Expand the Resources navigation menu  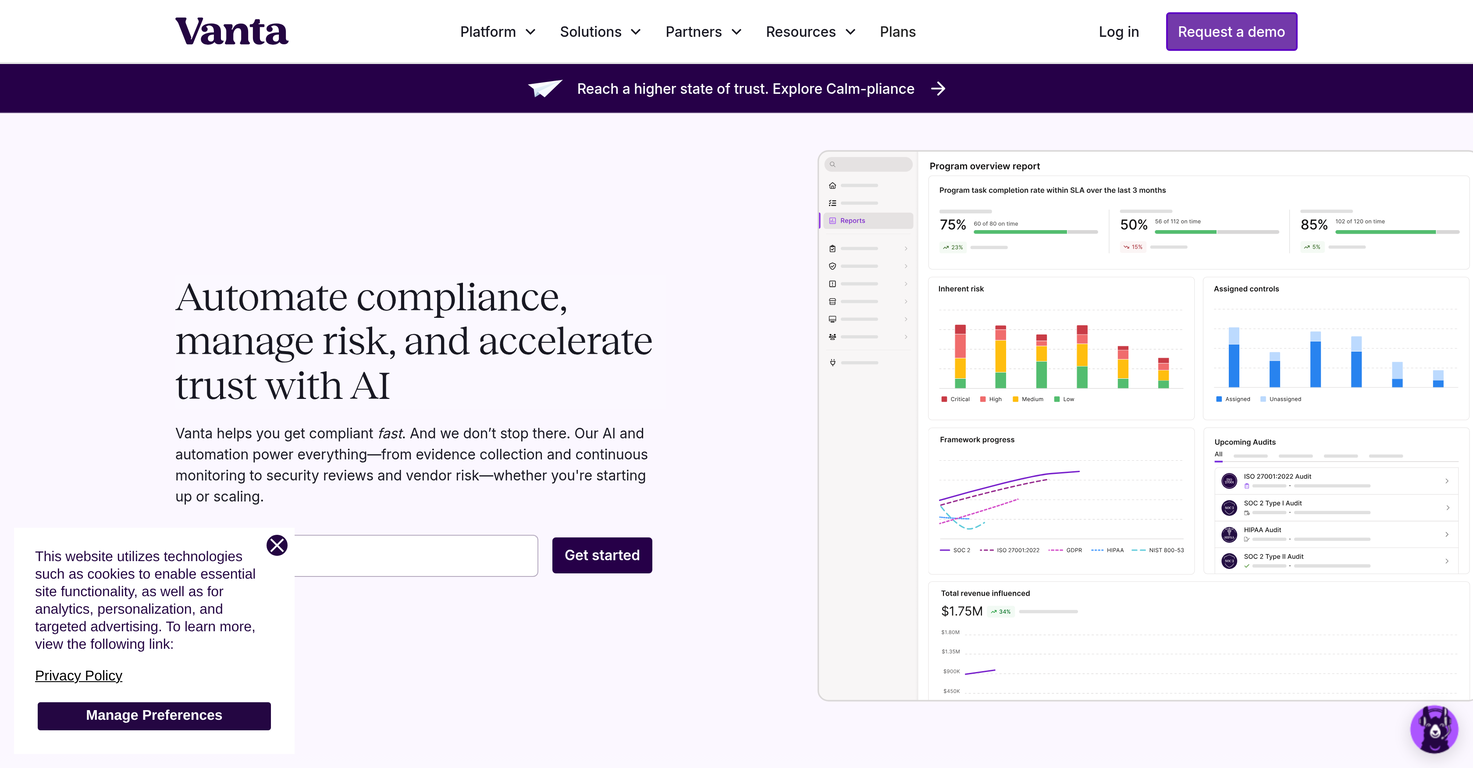point(810,31)
